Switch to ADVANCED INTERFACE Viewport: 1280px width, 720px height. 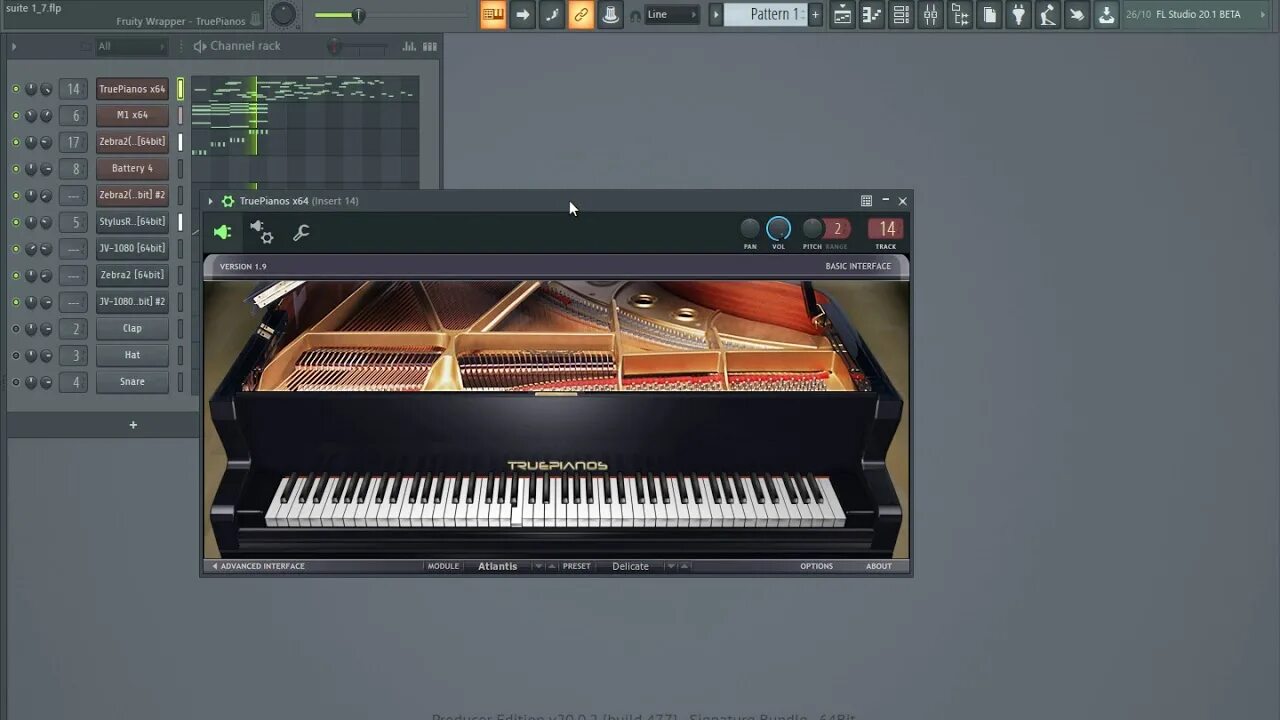pyautogui.click(x=258, y=566)
